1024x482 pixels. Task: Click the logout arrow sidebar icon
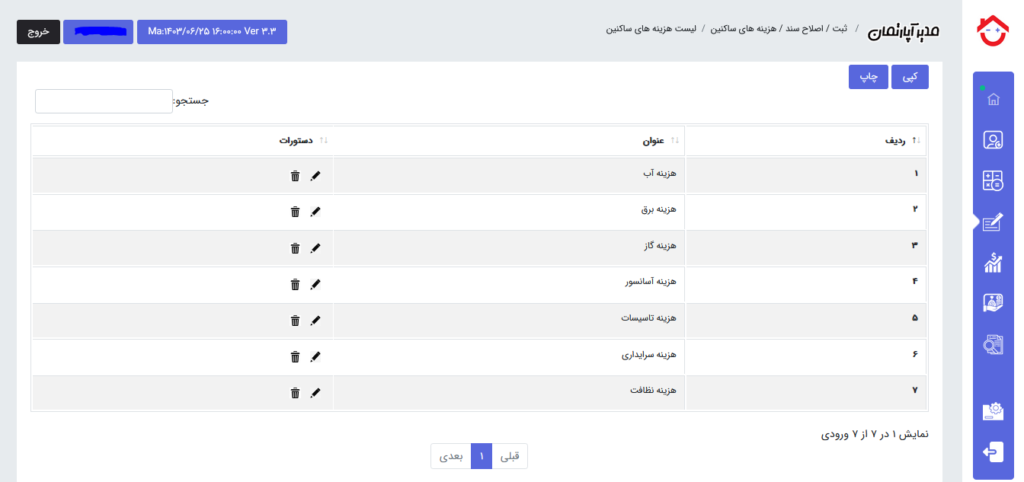(993, 452)
